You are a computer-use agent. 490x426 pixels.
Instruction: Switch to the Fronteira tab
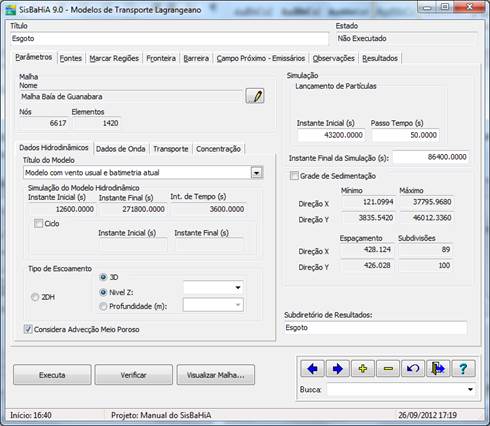pos(161,58)
